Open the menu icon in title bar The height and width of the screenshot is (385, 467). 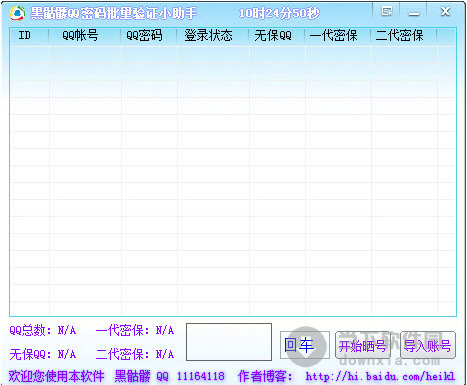click(x=387, y=12)
